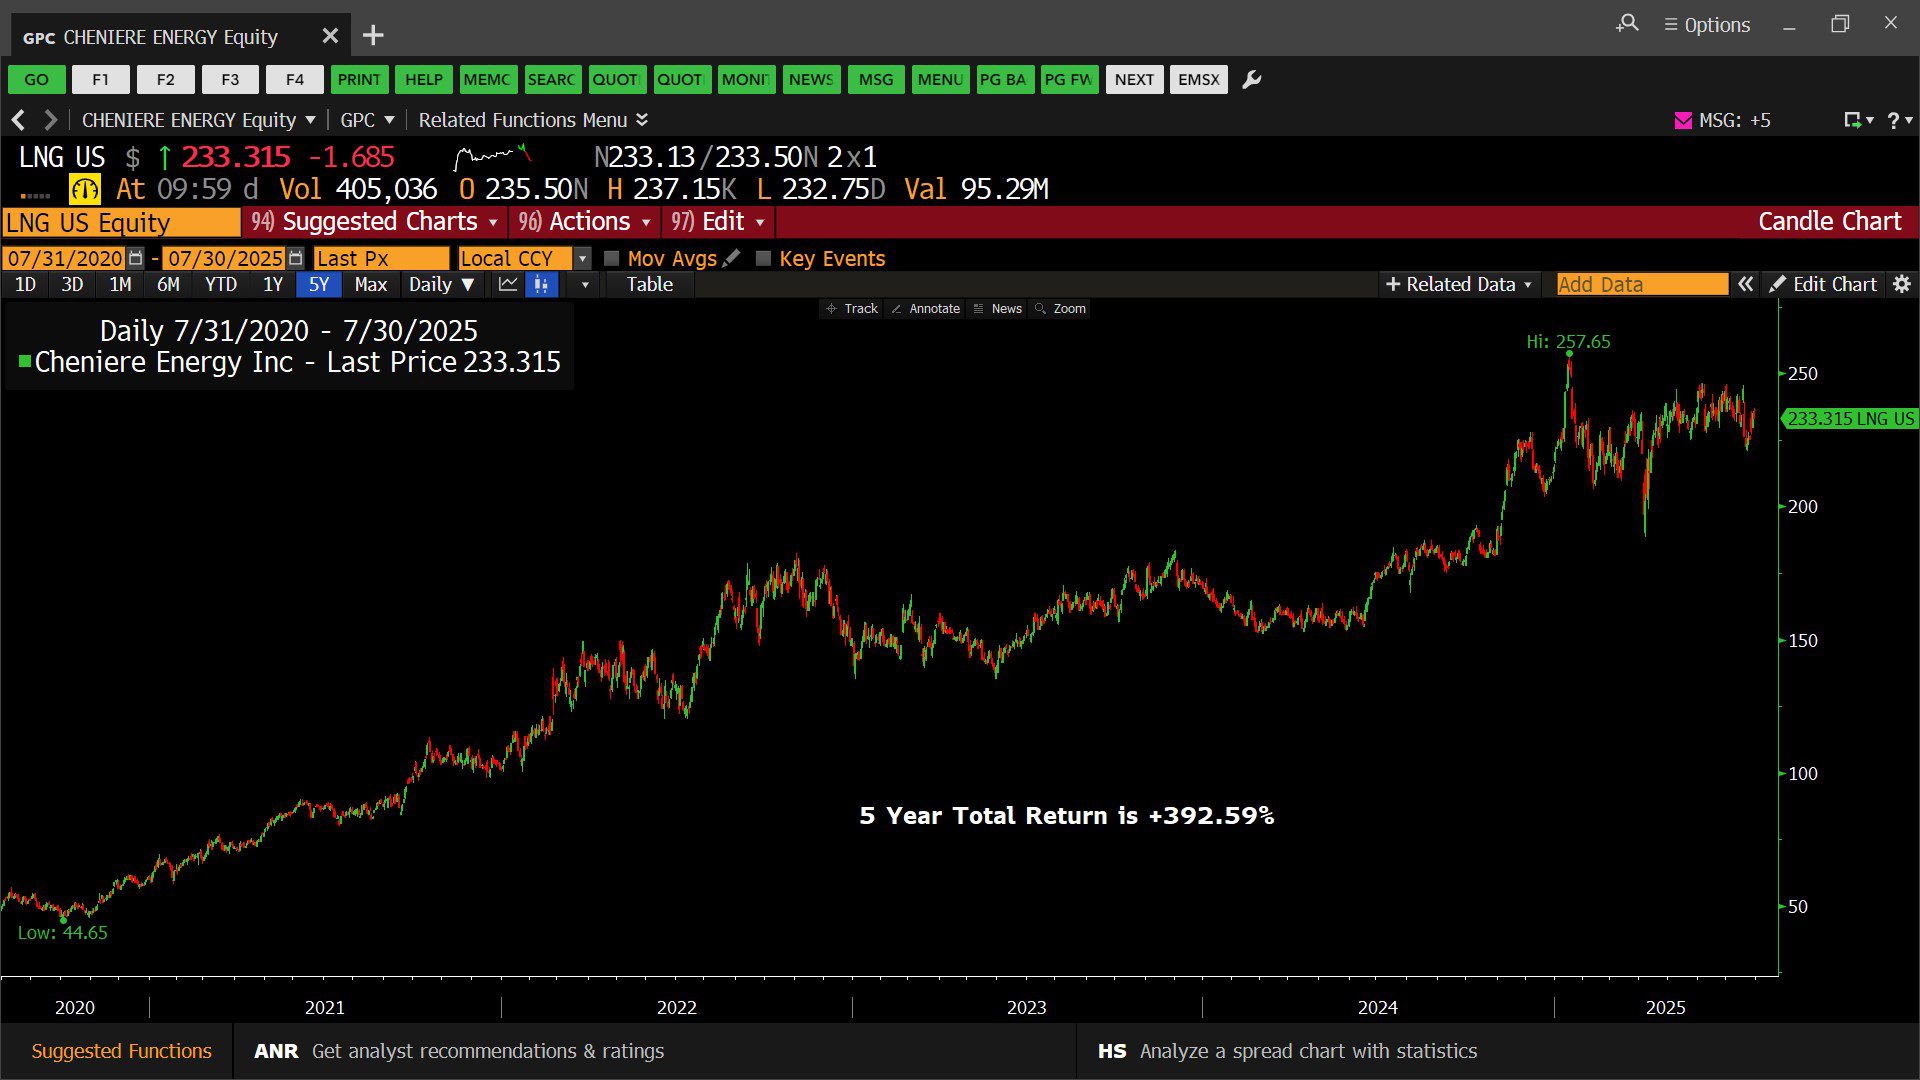This screenshot has width=1920, height=1080.
Task: Click the NEXT function key
Action: pyautogui.click(x=1134, y=79)
